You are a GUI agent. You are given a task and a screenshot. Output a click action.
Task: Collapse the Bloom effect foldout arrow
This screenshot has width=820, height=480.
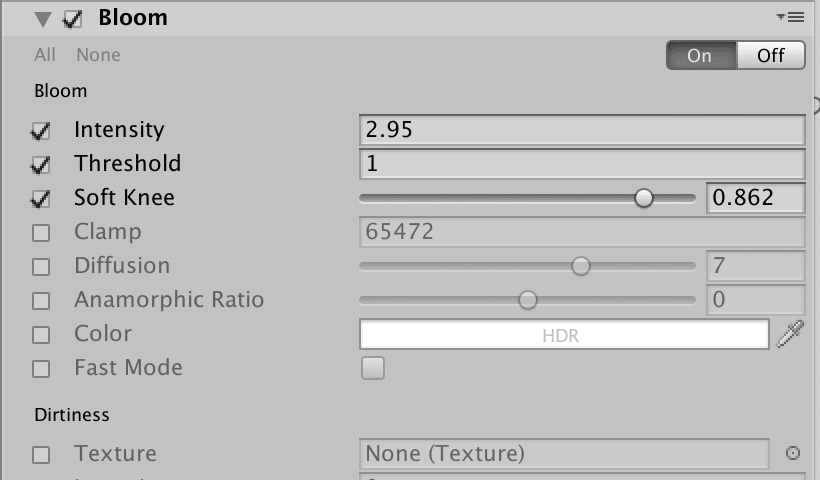pos(42,19)
